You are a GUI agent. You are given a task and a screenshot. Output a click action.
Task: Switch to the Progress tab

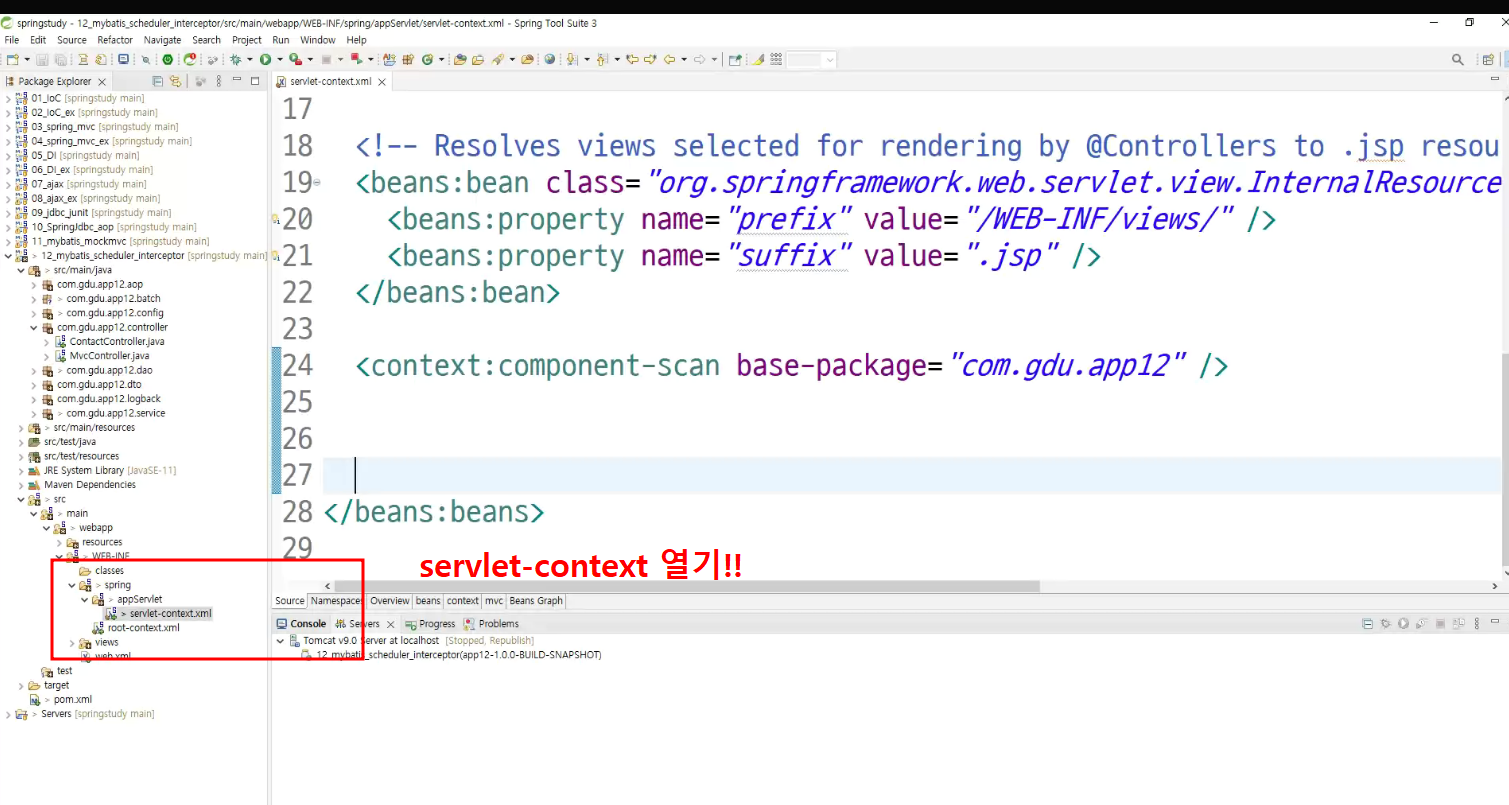pyautogui.click(x=431, y=623)
